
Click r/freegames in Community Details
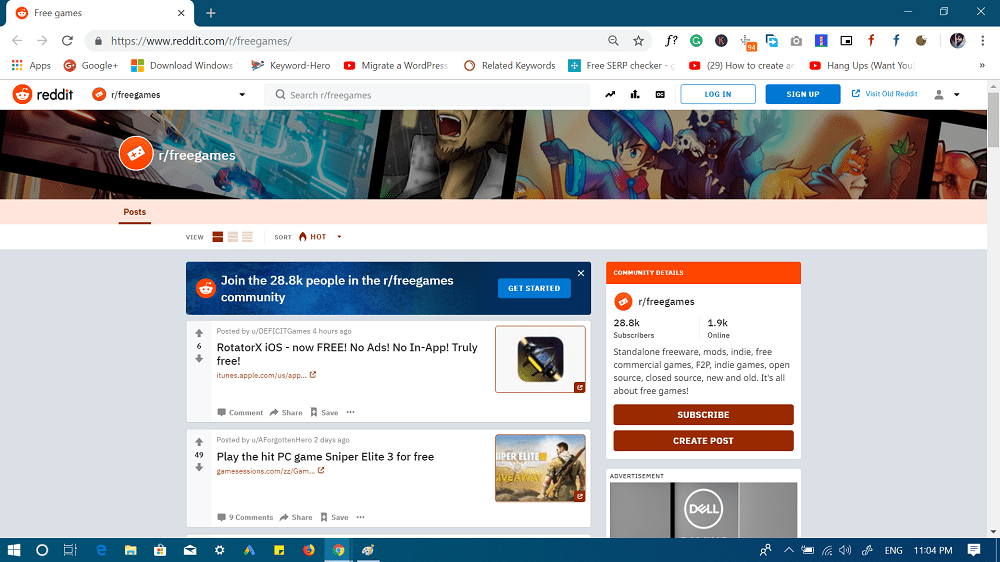(x=666, y=301)
